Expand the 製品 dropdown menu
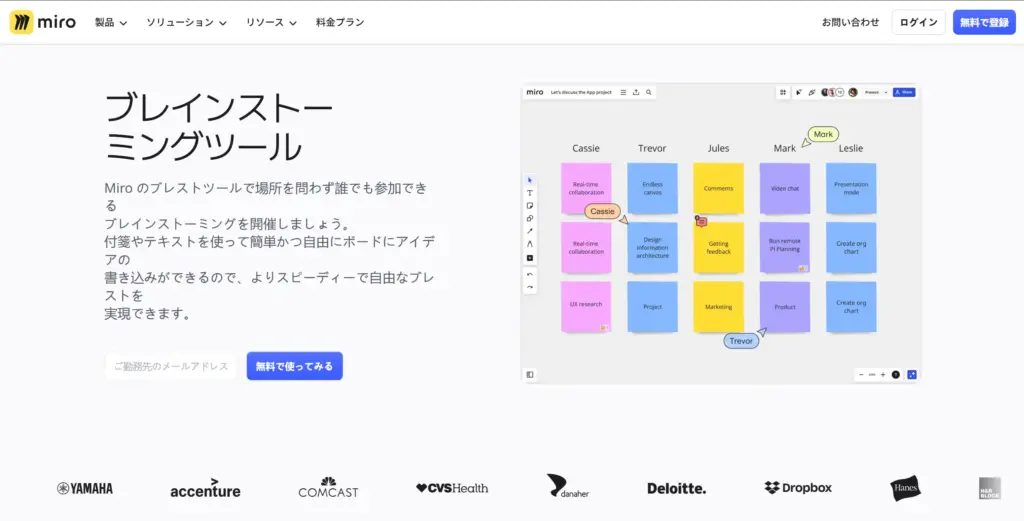1024x521 pixels. coord(111,22)
